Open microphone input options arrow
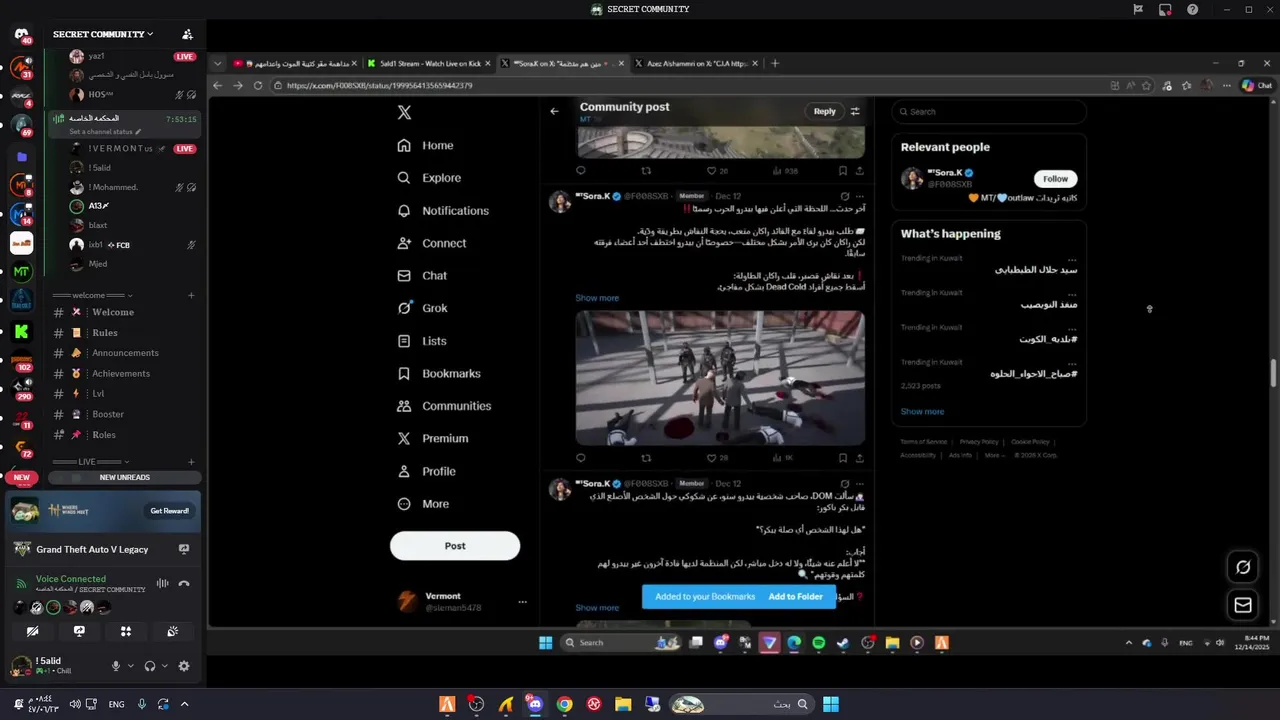1280x720 pixels. 130,666
